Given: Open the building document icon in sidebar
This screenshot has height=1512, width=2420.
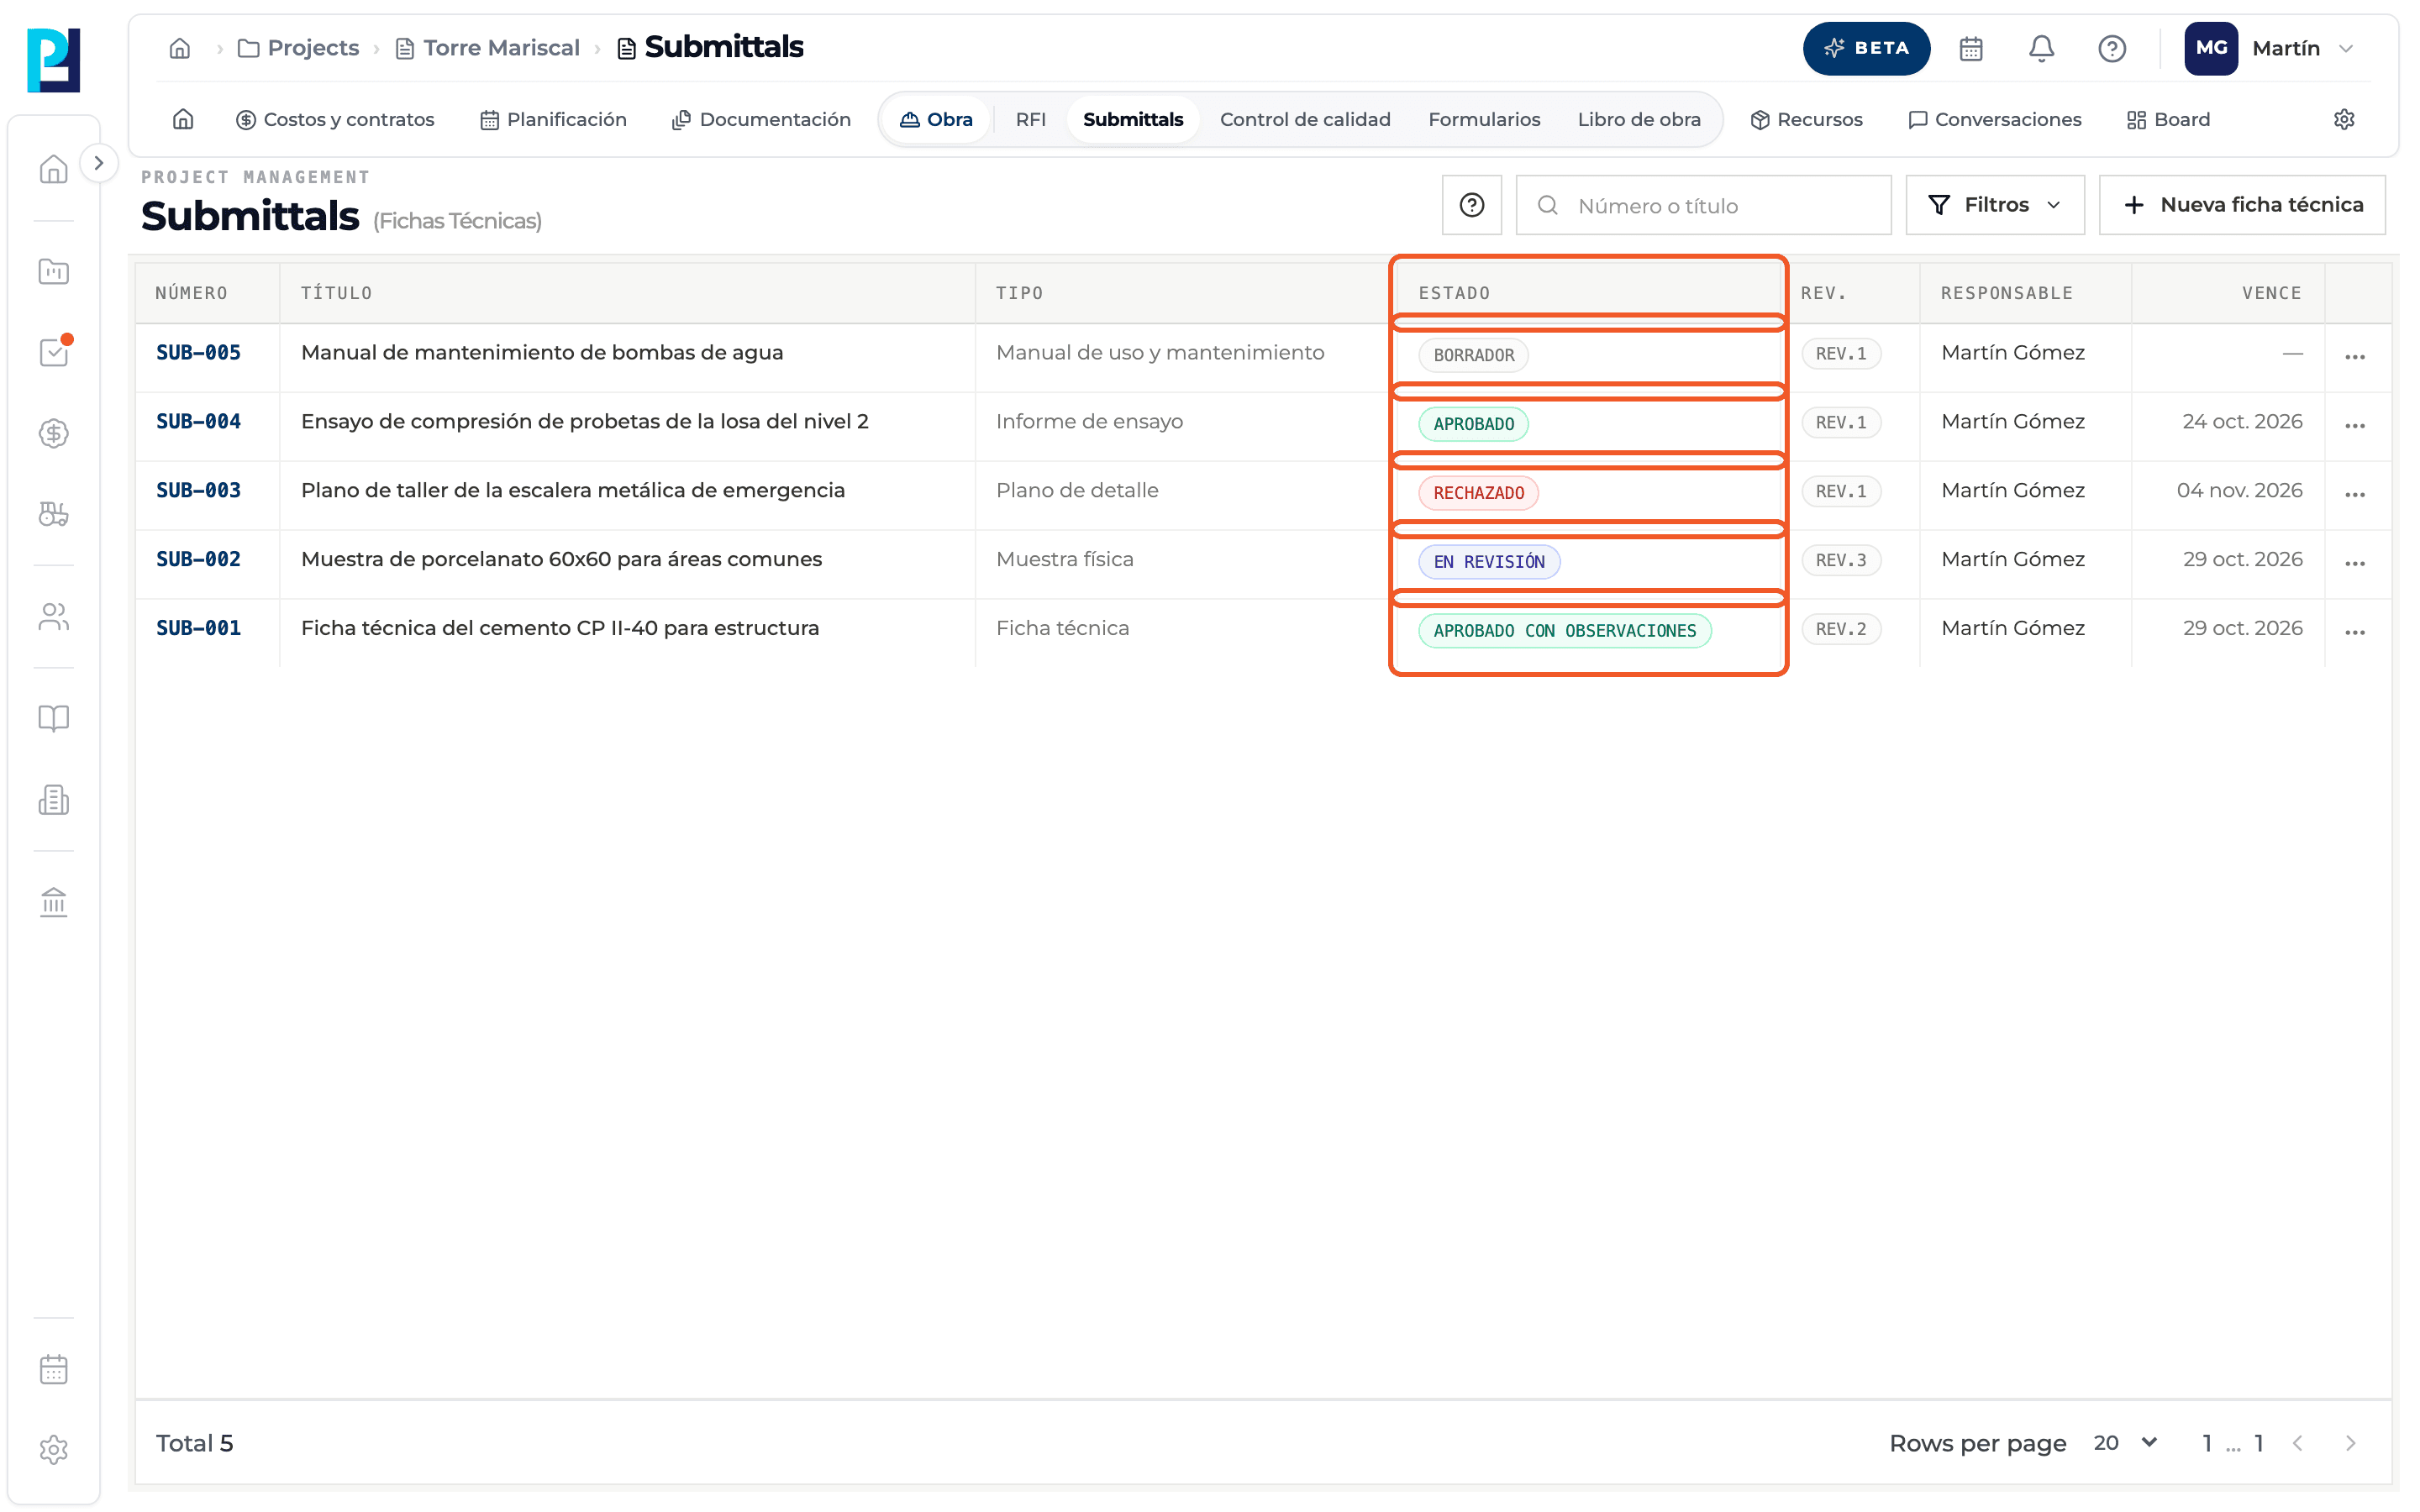Looking at the screenshot, I should pyautogui.click(x=53, y=800).
